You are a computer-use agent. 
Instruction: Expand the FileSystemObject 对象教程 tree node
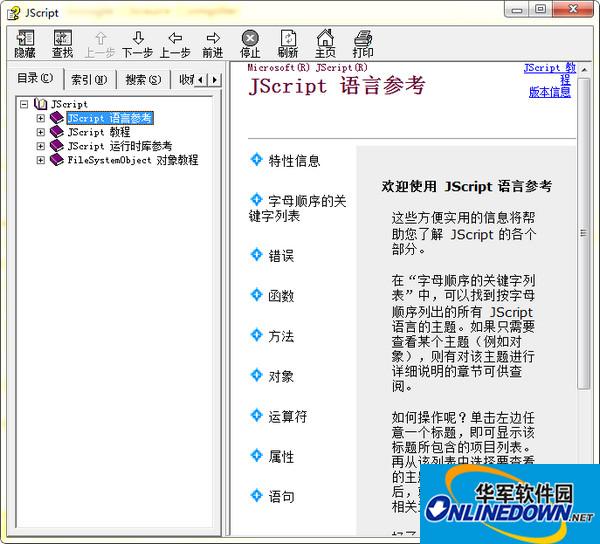[x=41, y=160]
